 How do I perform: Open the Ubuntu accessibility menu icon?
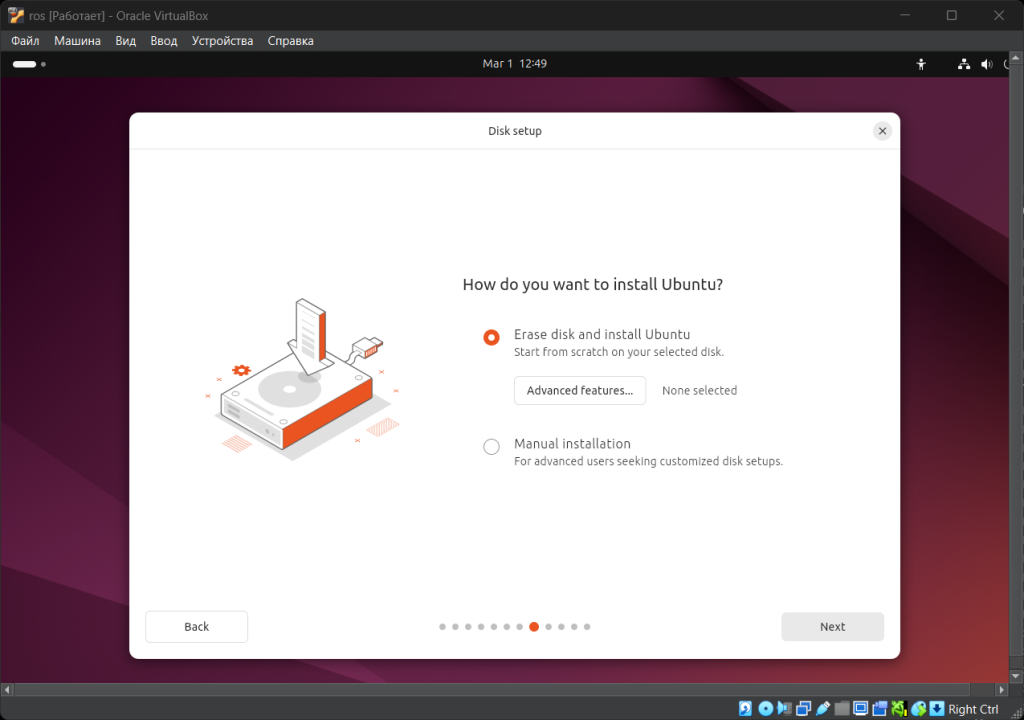click(x=921, y=64)
